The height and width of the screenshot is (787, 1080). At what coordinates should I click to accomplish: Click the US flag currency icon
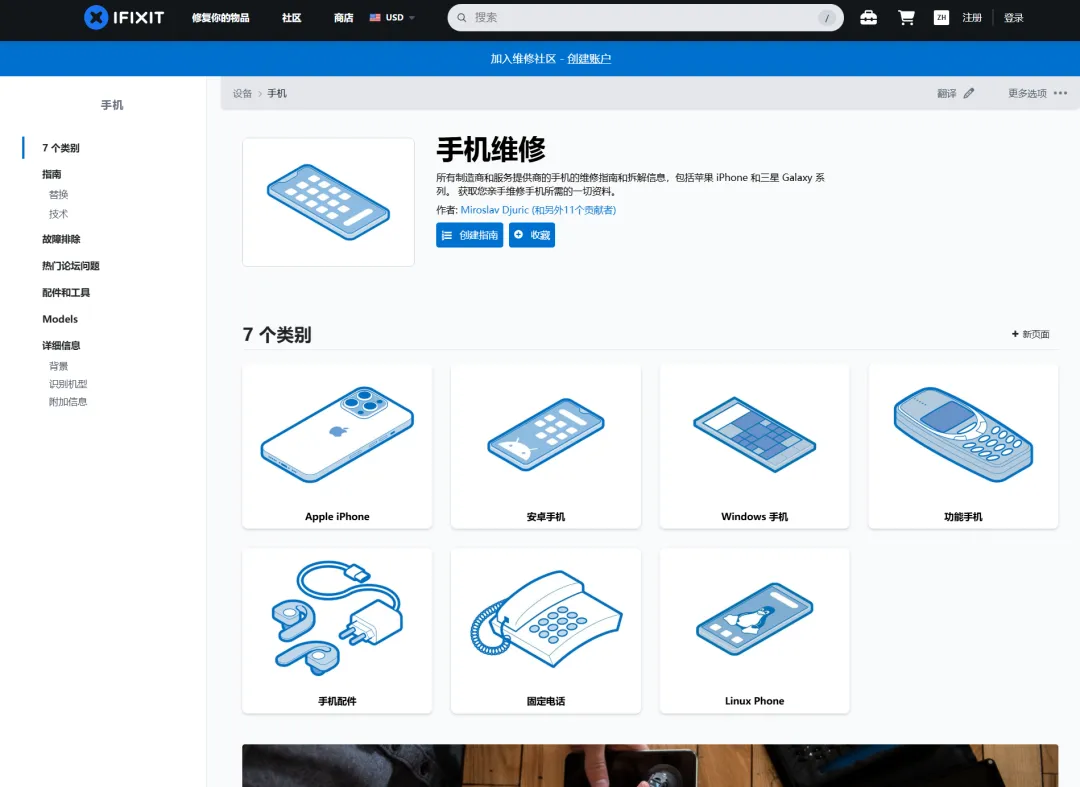[375, 17]
